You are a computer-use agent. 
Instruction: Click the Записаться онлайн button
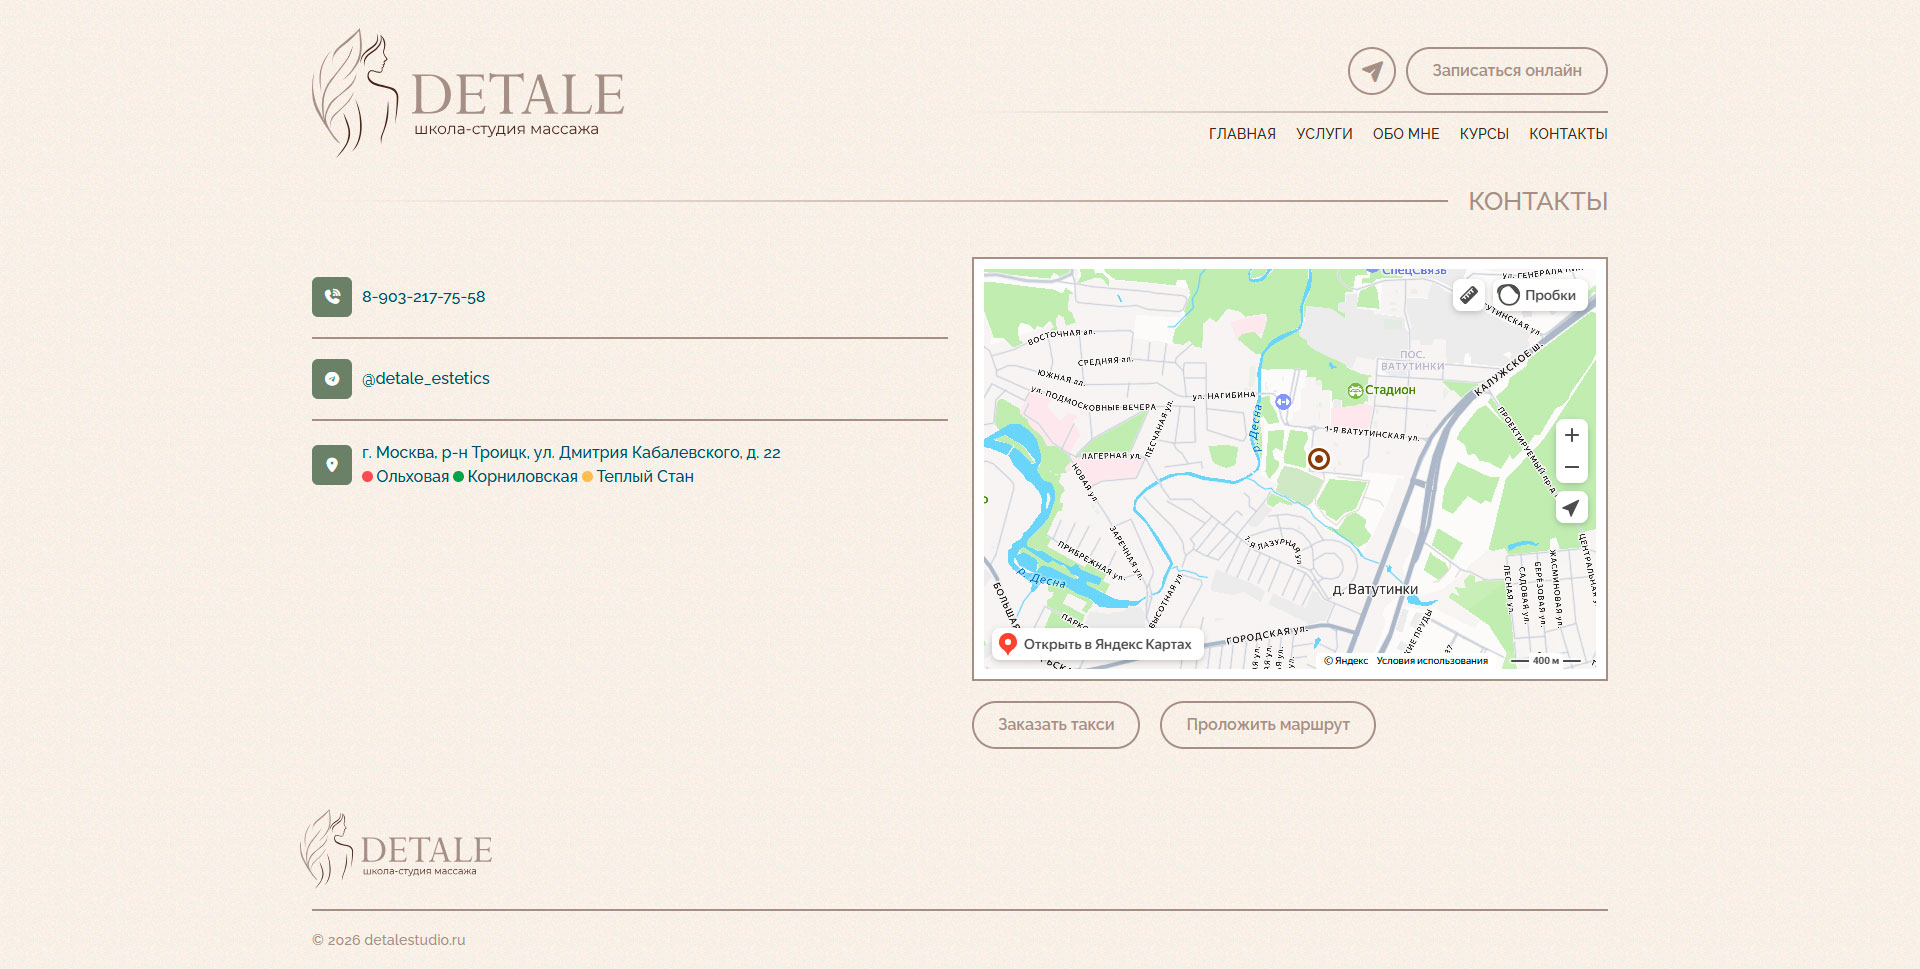(1506, 71)
